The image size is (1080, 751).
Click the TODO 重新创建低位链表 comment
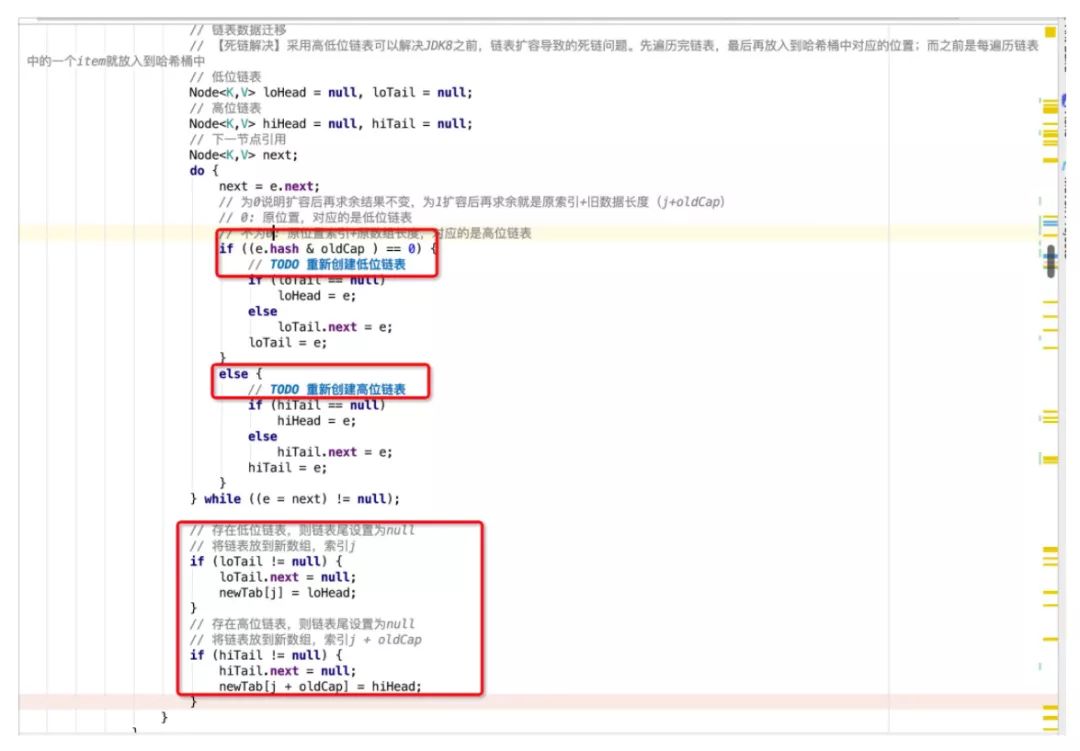coord(326,265)
